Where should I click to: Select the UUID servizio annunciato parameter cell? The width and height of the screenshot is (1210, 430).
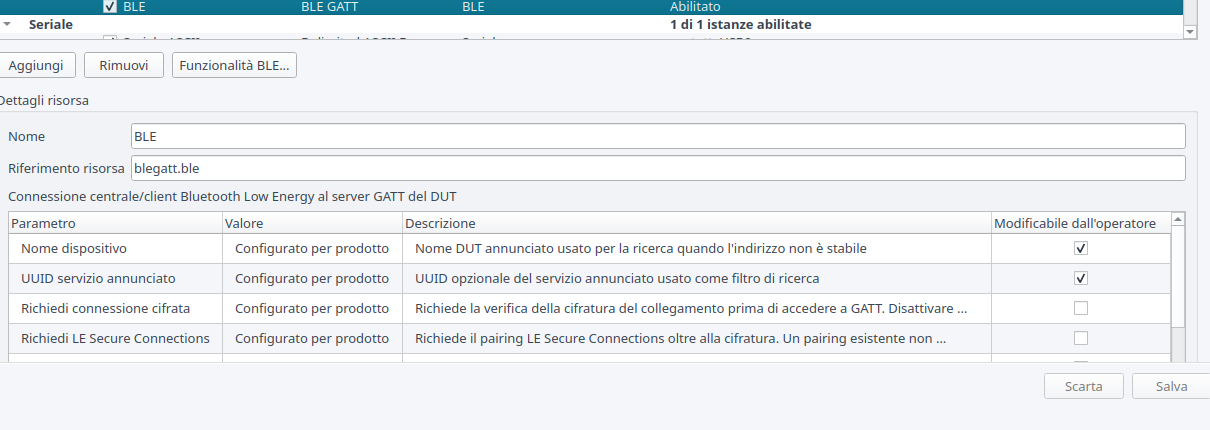115,278
